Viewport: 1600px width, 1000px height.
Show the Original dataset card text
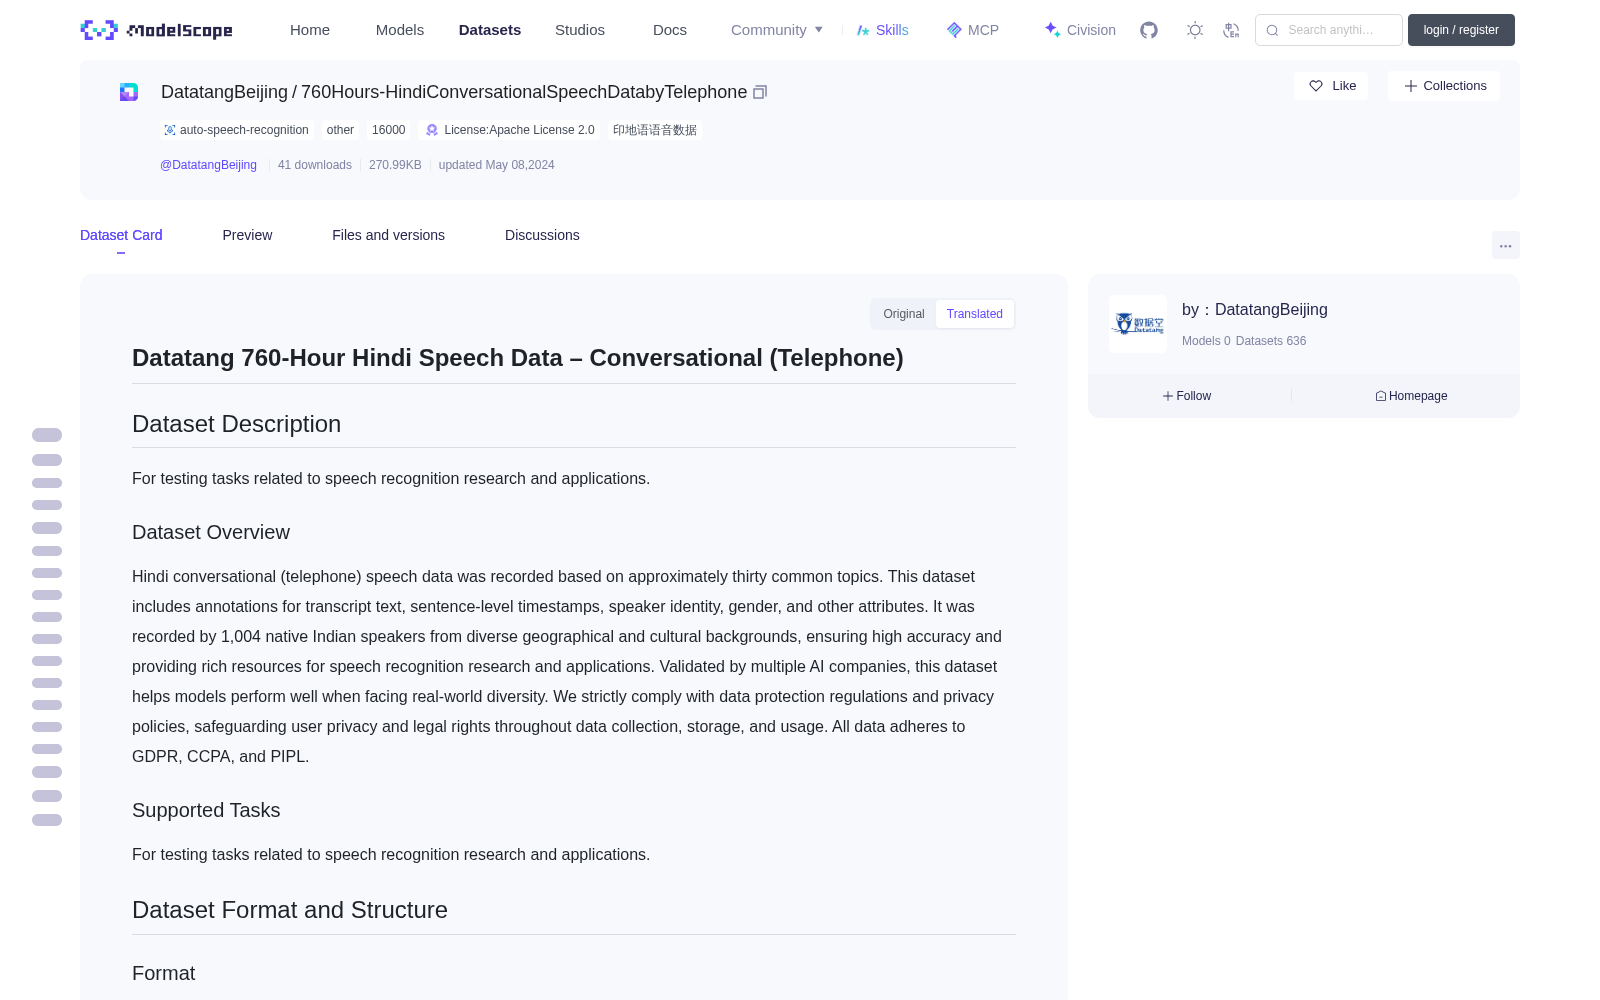[x=904, y=314]
